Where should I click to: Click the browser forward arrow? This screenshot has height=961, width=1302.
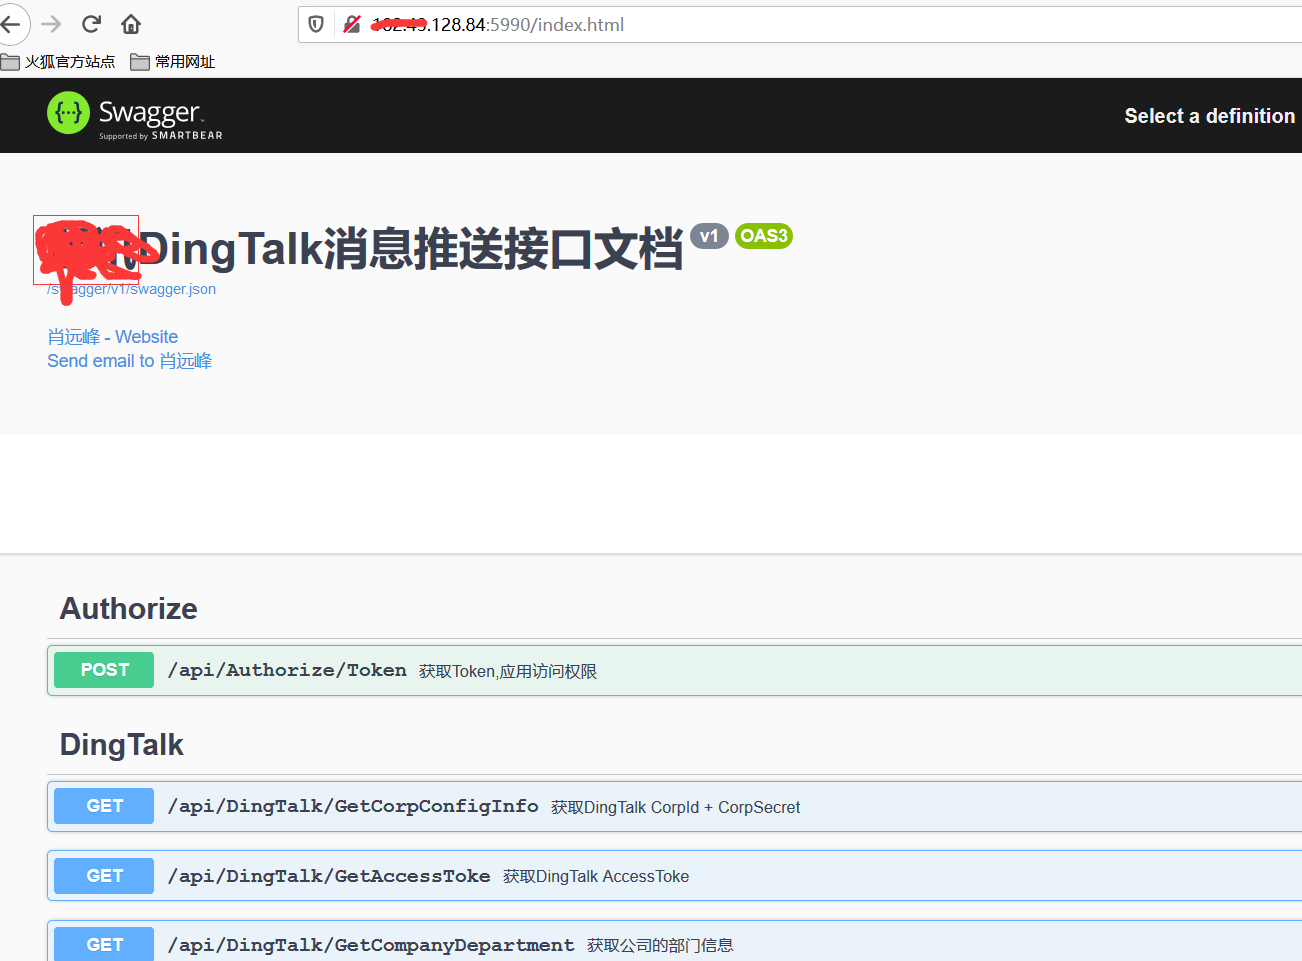click(52, 24)
